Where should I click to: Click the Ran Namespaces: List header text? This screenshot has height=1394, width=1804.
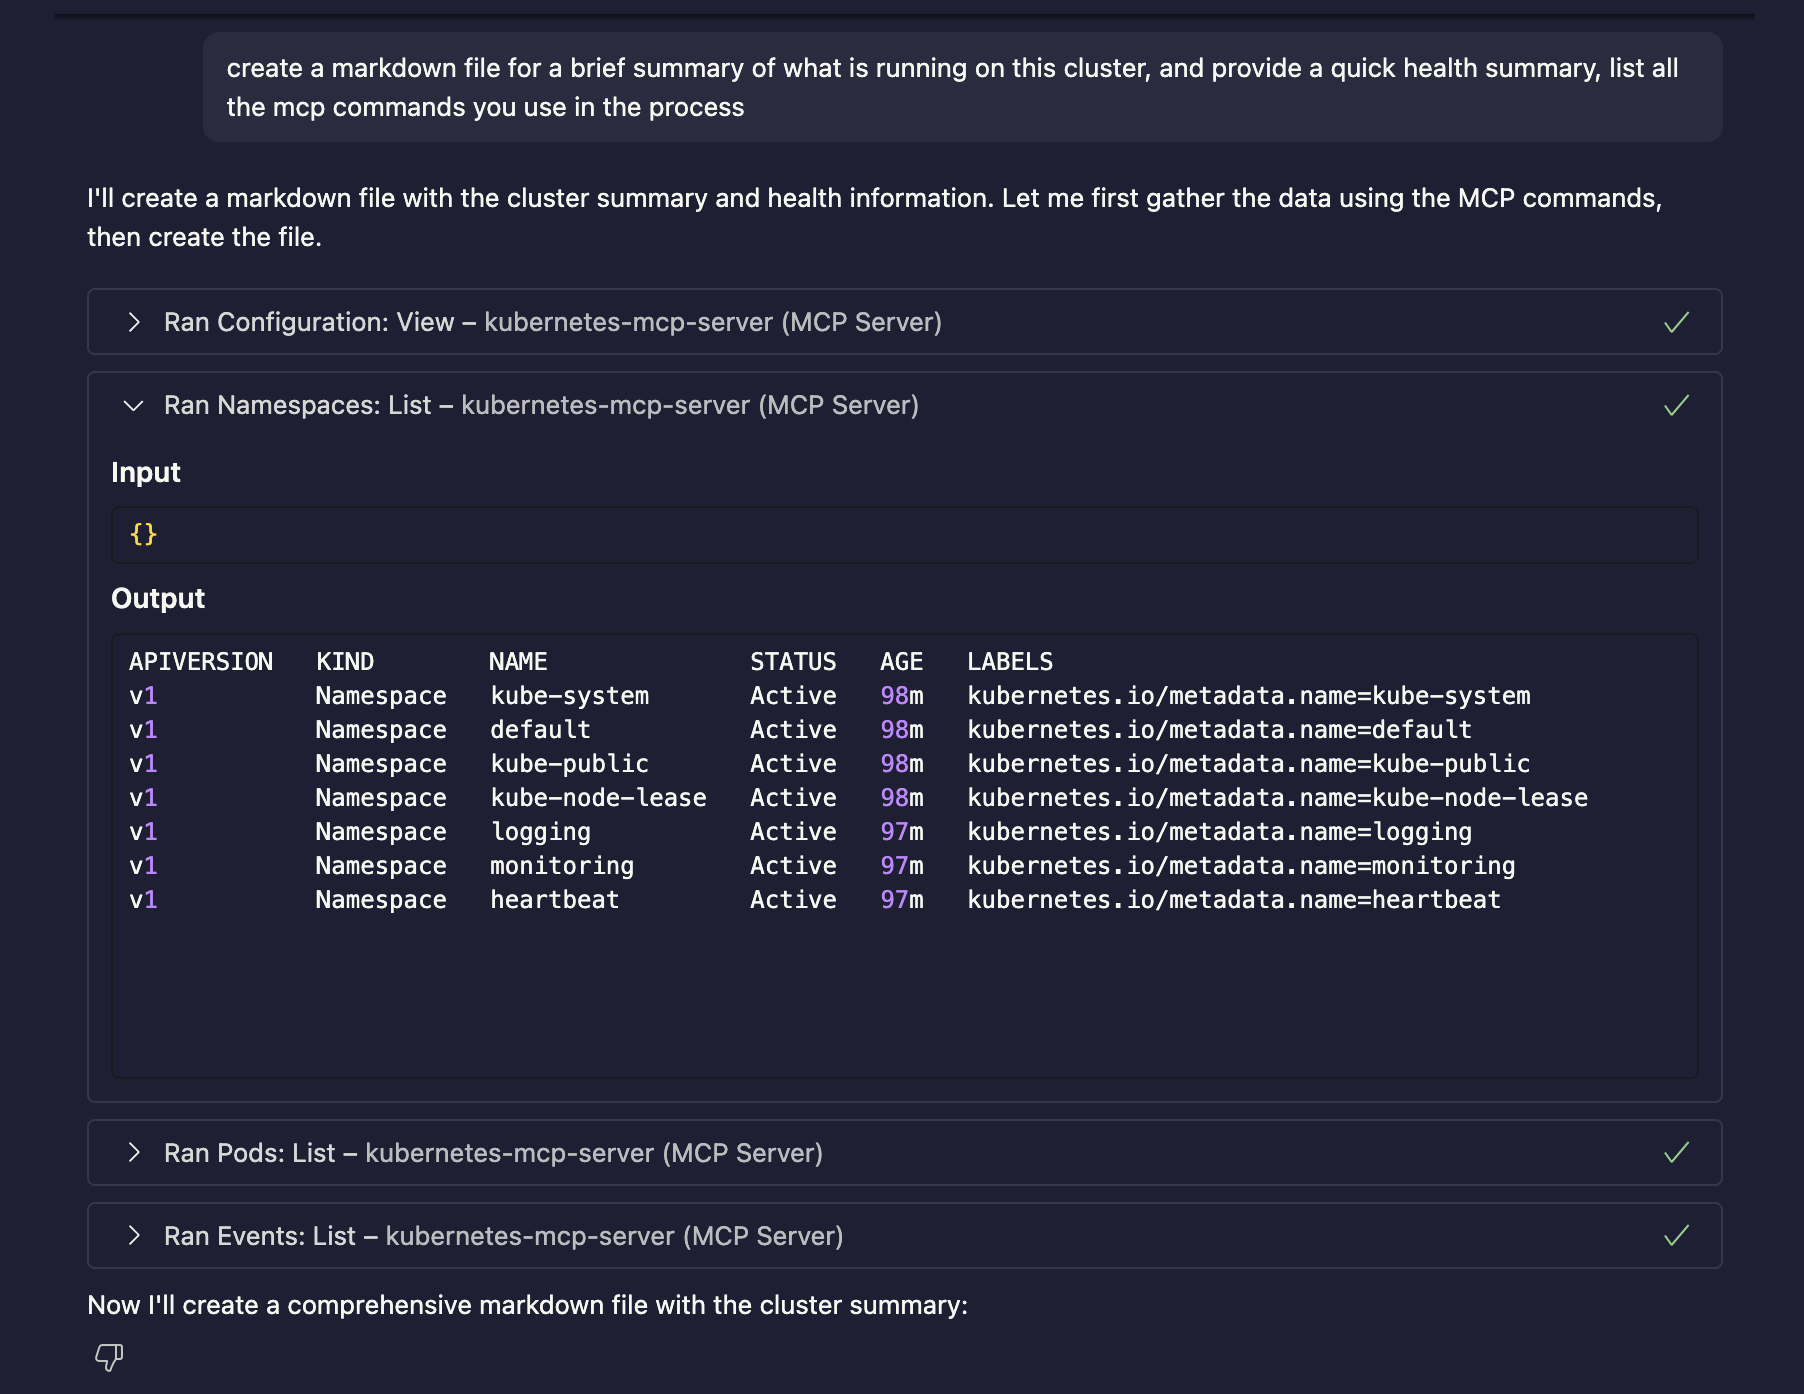pos(541,405)
